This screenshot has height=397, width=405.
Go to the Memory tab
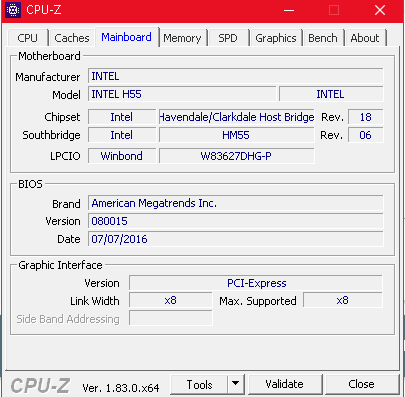pyautogui.click(x=182, y=38)
